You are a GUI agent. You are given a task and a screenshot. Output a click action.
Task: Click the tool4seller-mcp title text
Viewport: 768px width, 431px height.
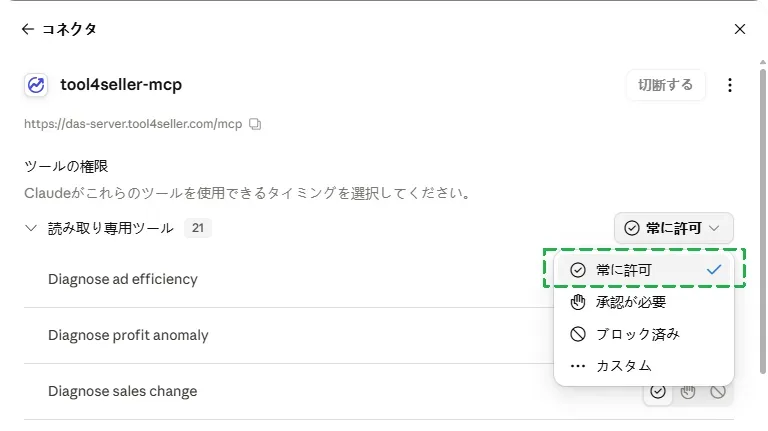click(121, 85)
